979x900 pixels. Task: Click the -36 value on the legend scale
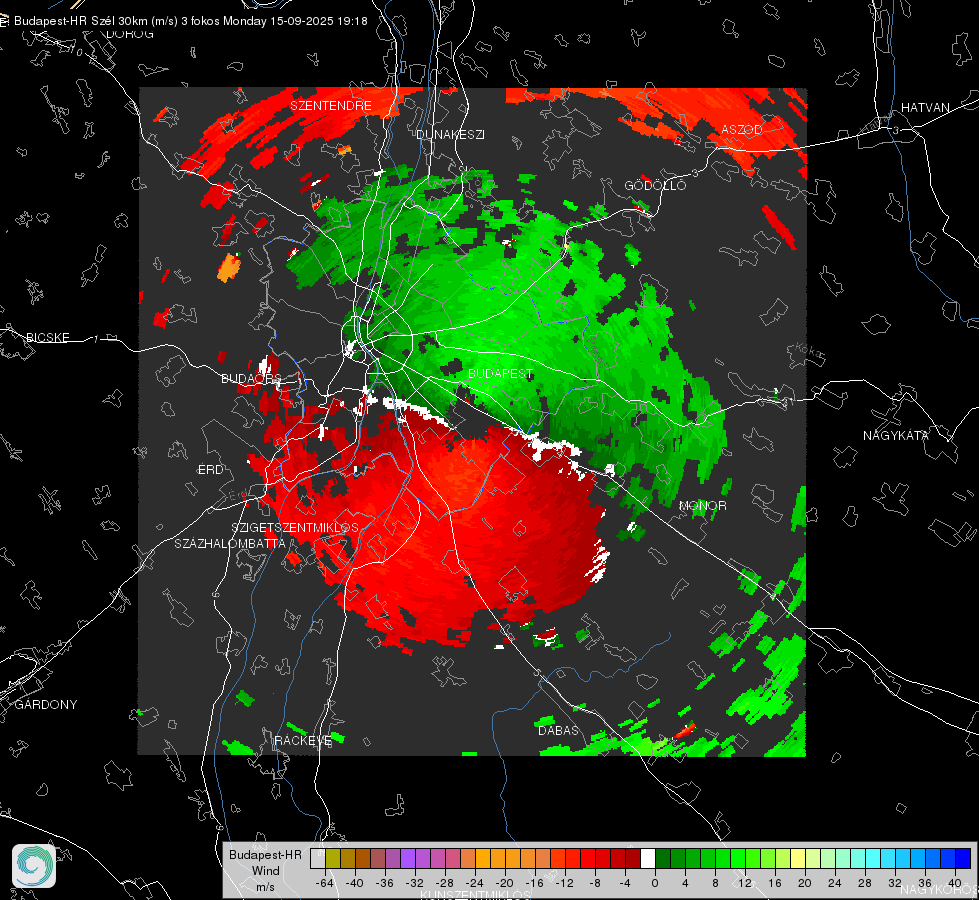coord(385,883)
